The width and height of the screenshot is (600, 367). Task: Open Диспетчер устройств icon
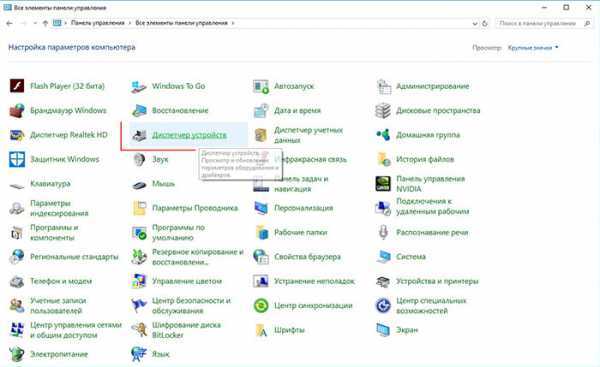(x=139, y=135)
